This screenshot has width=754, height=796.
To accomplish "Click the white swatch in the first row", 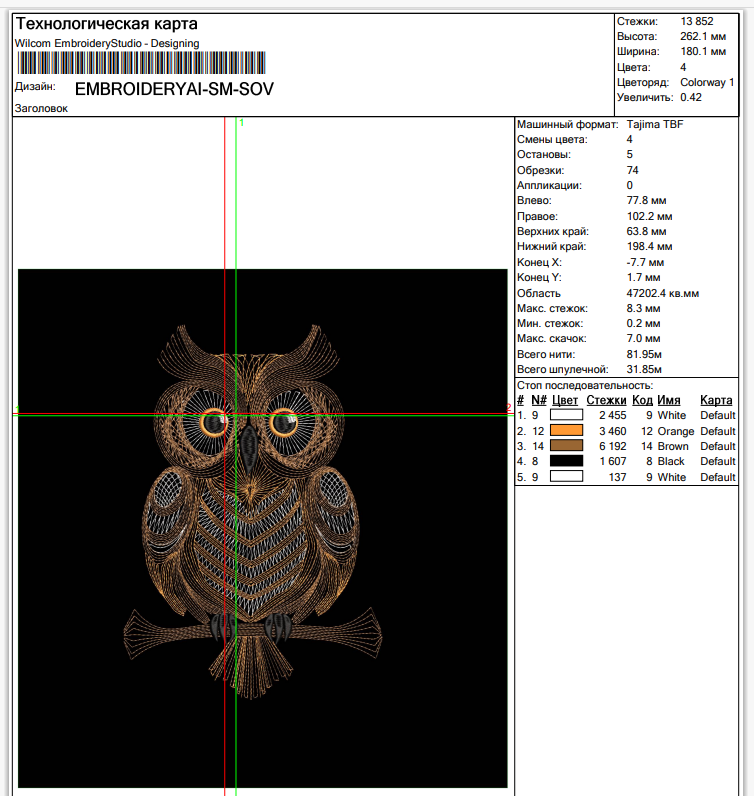I will click(x=566, y=415).
